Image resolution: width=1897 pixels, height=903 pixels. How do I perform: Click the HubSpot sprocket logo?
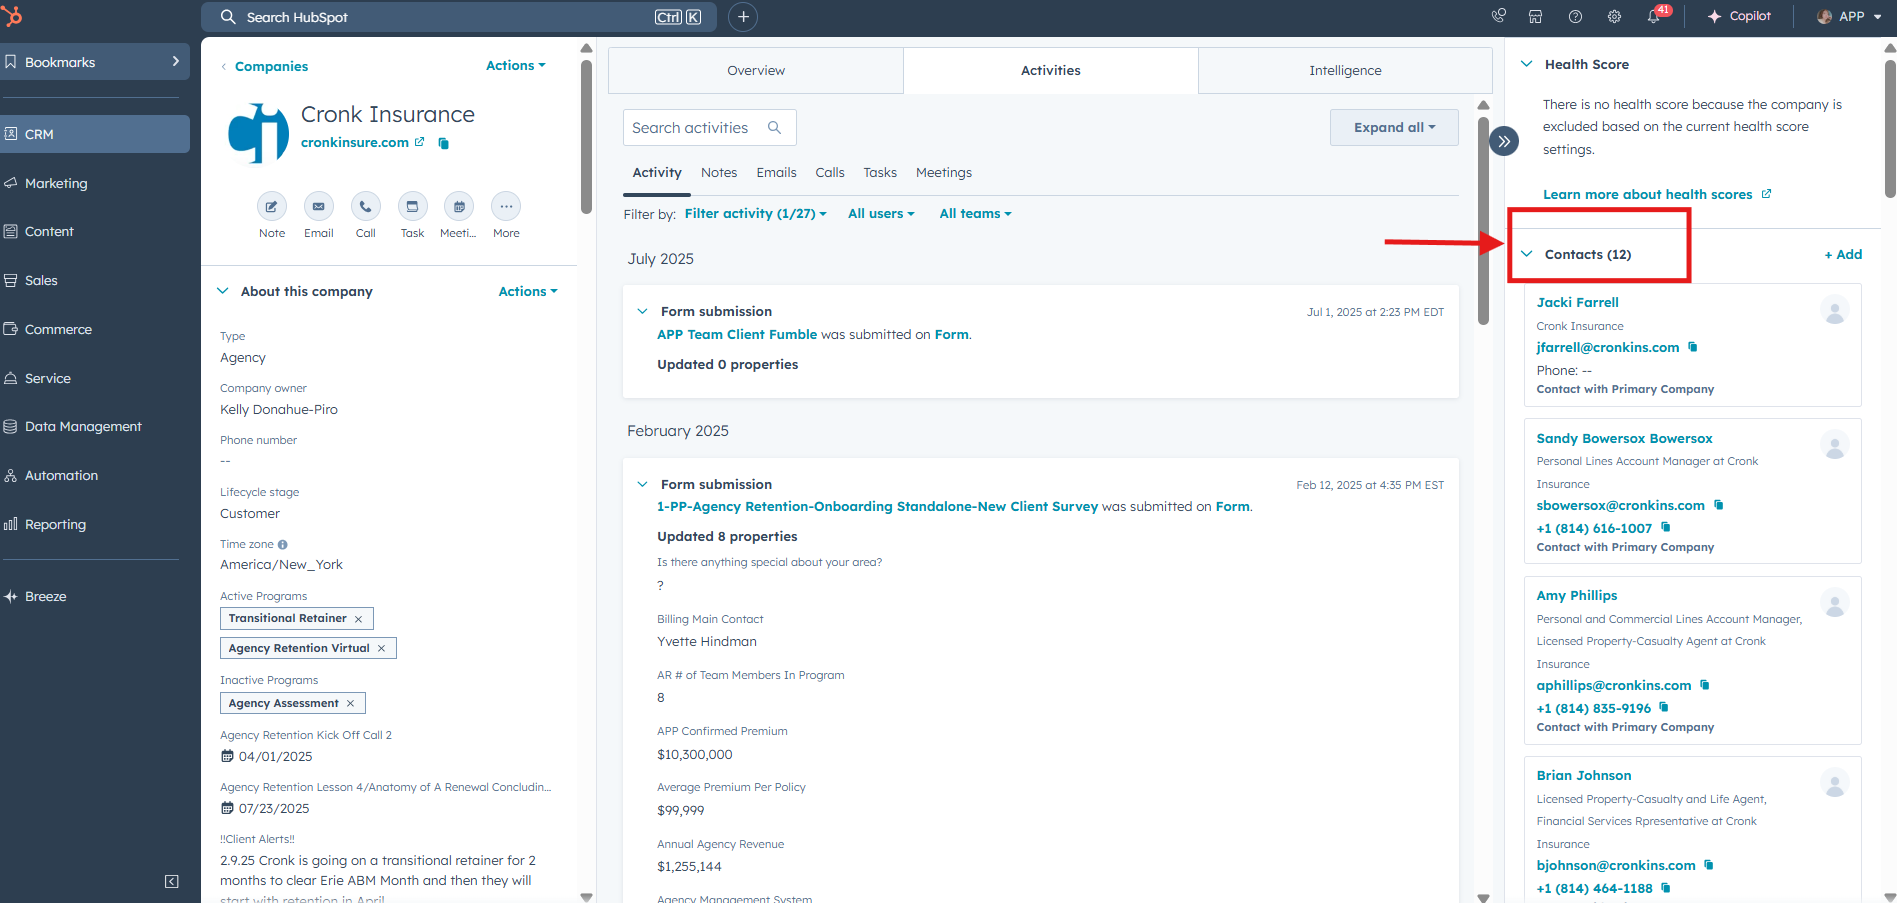12,16
